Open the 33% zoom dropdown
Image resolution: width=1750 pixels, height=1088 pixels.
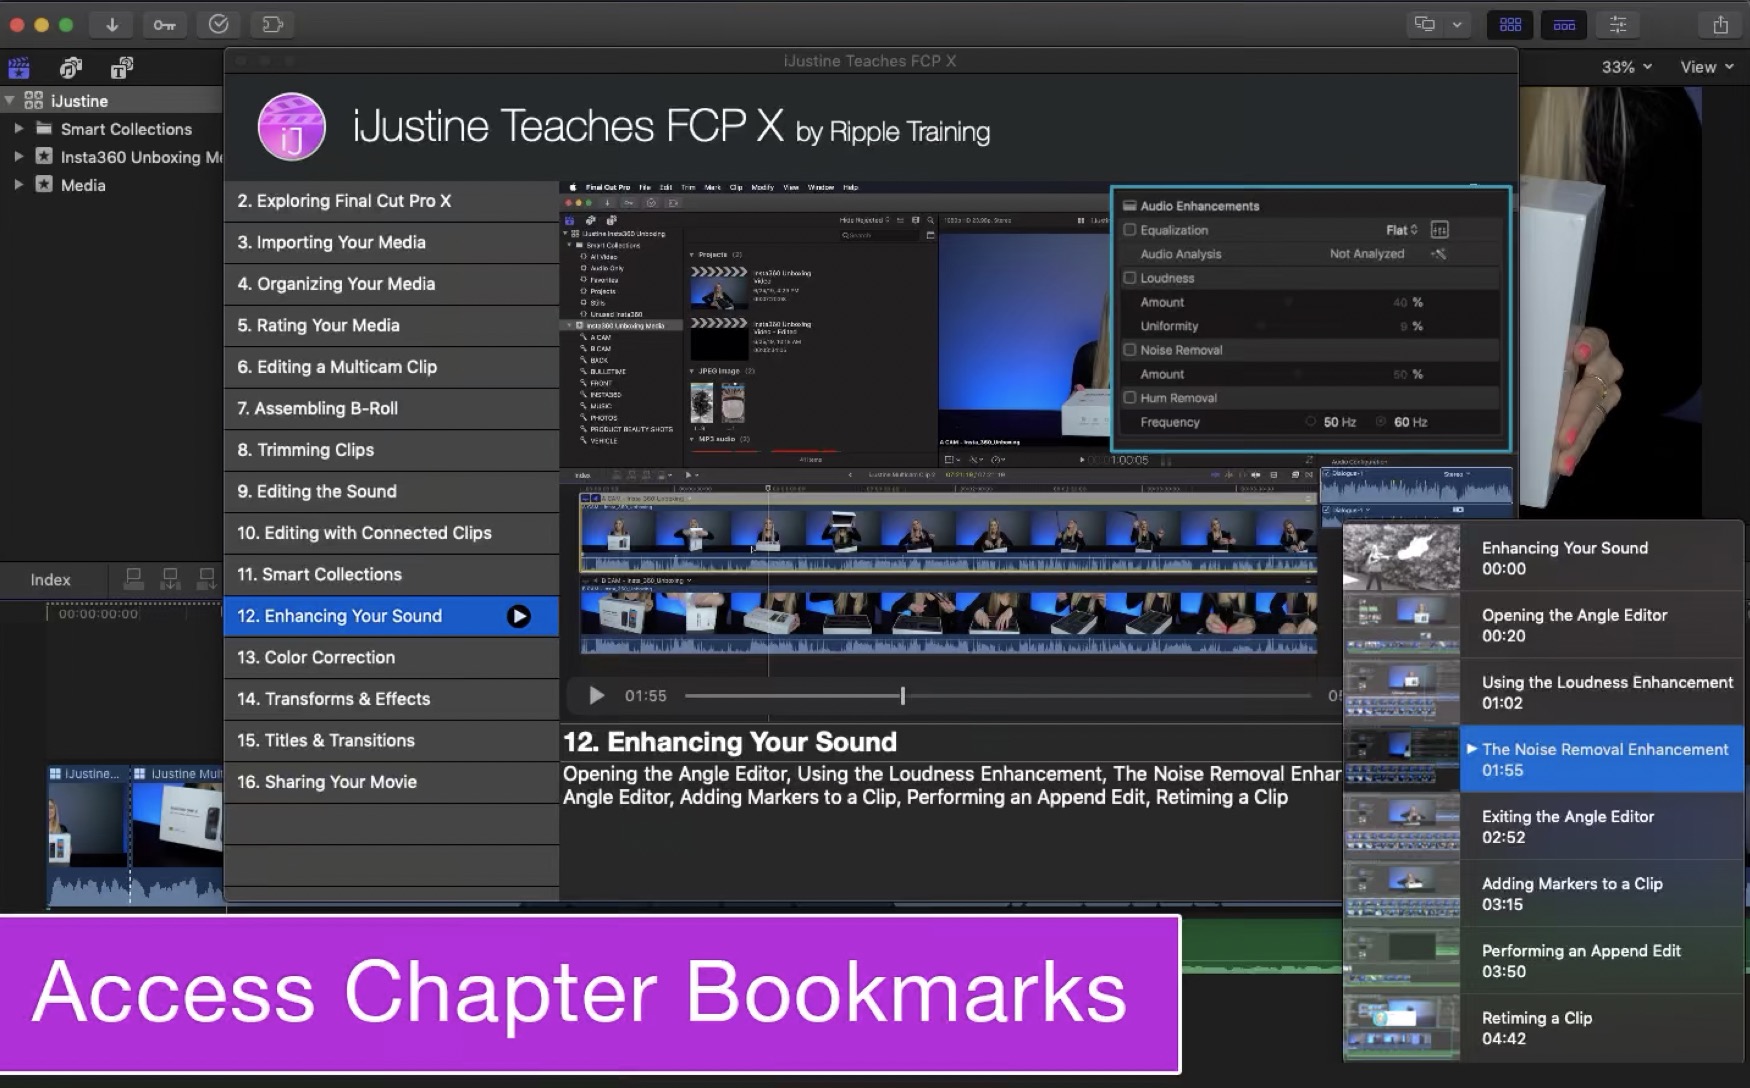coord(1626,67)
